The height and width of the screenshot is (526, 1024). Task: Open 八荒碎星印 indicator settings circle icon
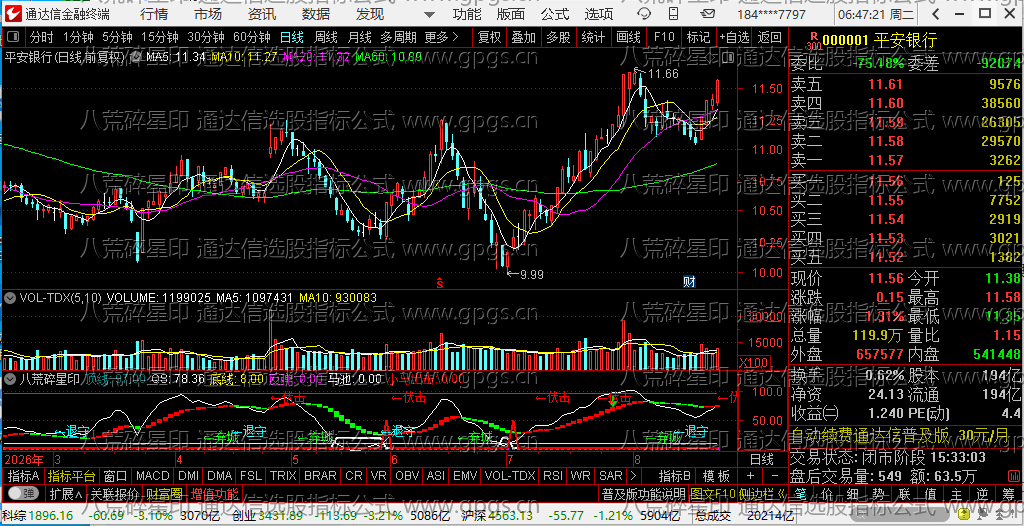click(x=10, y=378)
